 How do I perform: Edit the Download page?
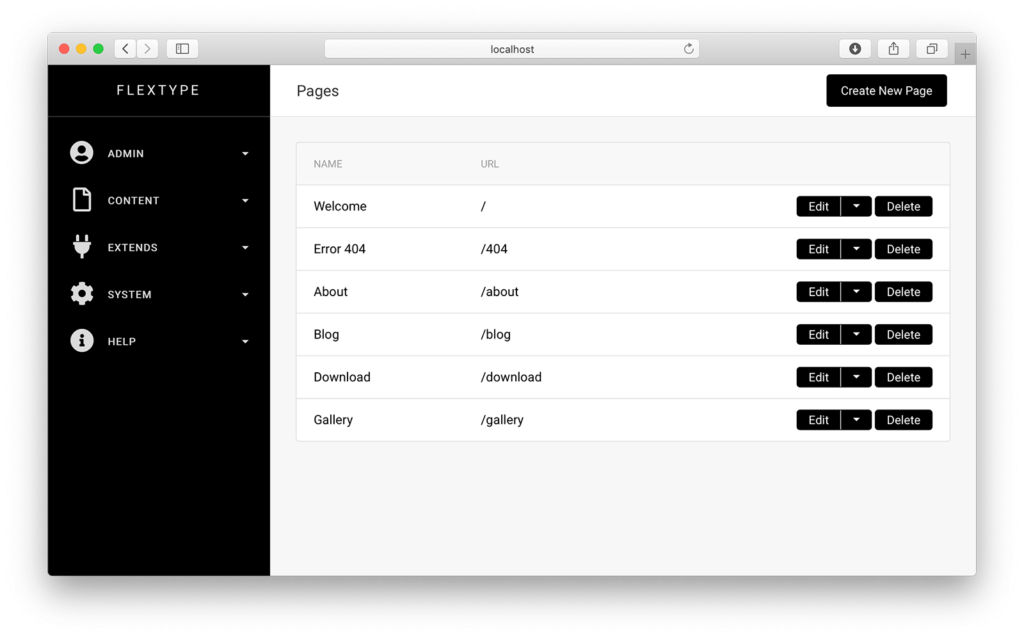point(818,377)
